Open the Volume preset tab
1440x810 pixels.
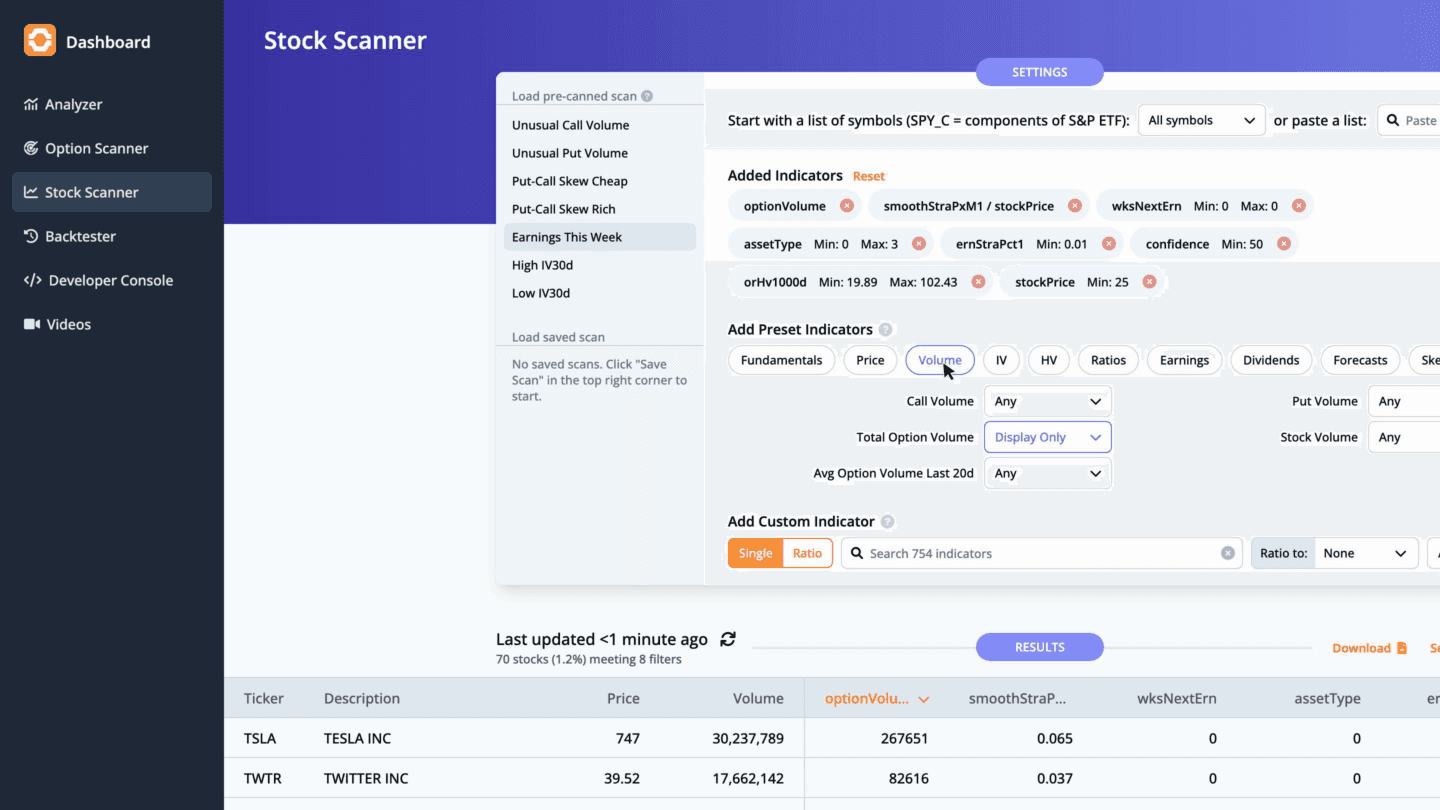[x=940, y=360]
